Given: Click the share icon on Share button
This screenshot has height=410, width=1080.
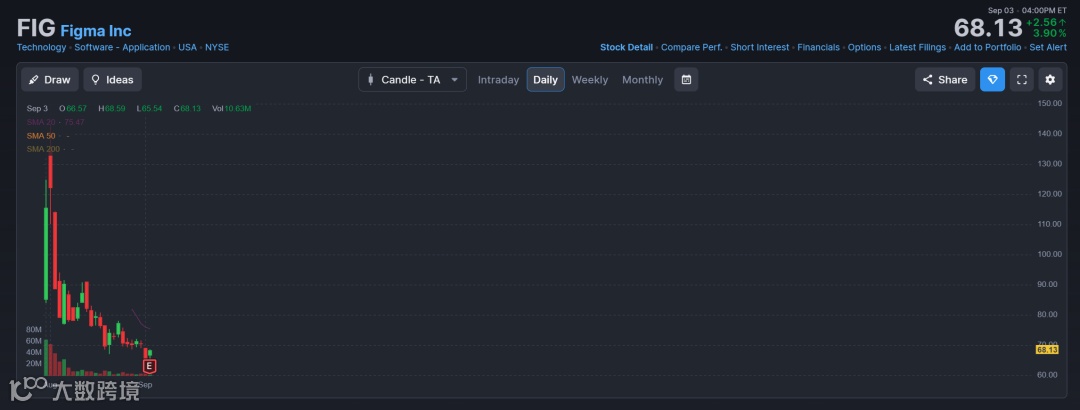Looking at the screenshot, I should 927,80.
